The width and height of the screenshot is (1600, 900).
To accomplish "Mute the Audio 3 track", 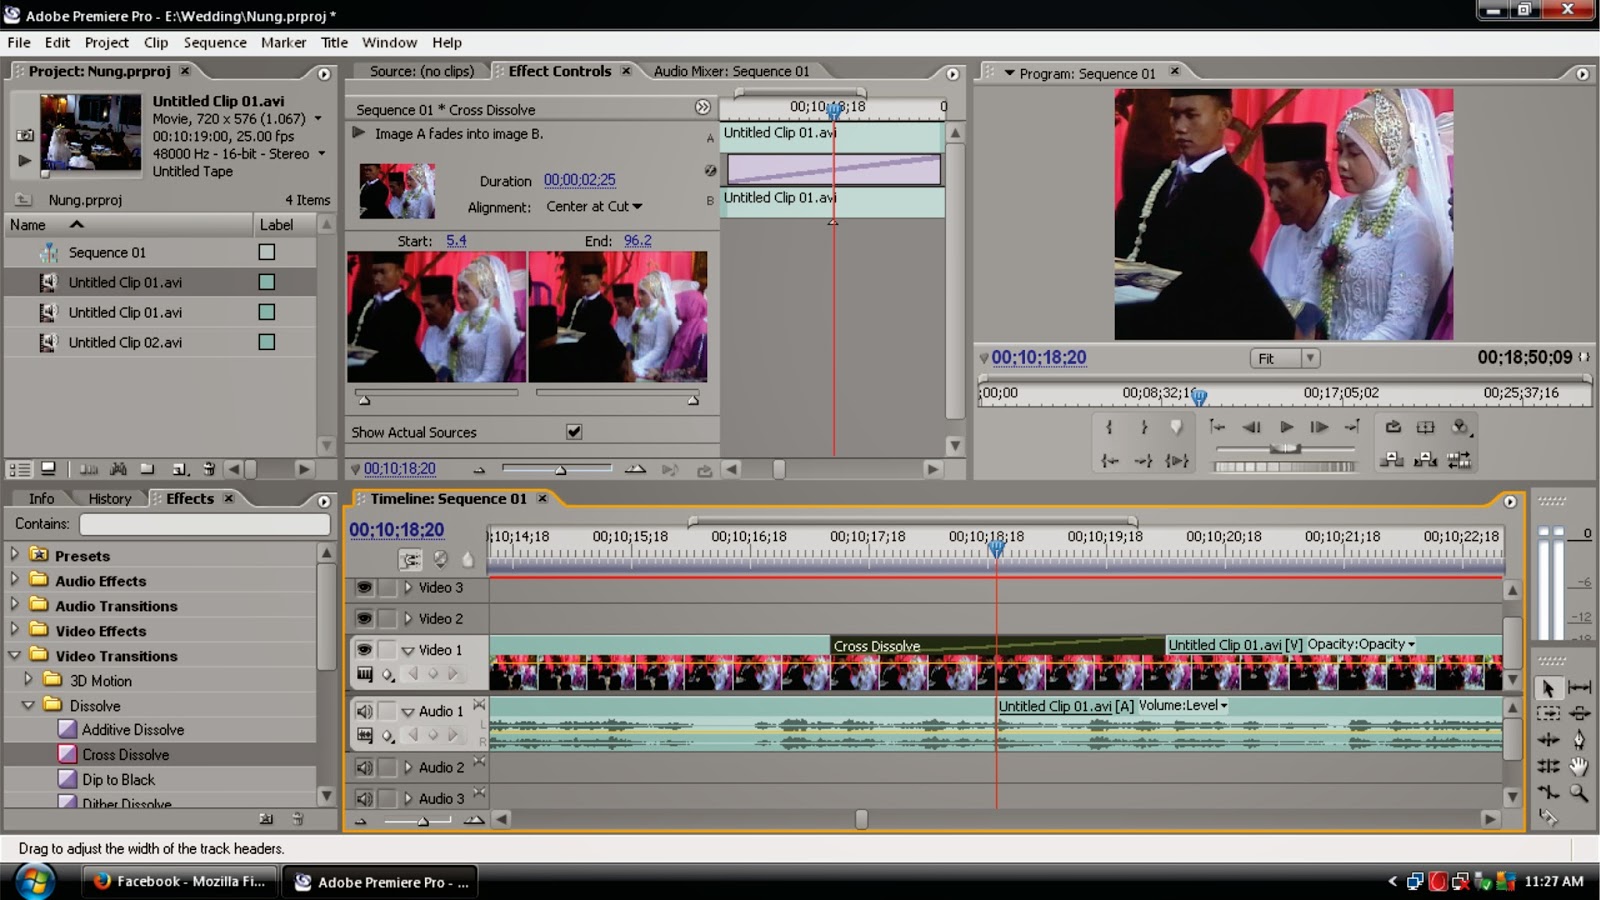I will tap(364, 799).
